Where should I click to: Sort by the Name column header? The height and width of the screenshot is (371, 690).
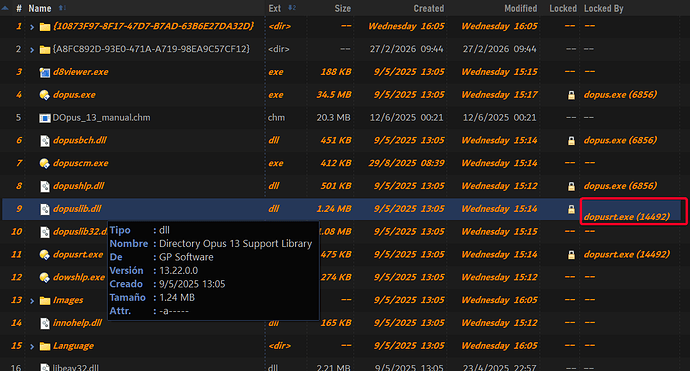tap(40, 8)
